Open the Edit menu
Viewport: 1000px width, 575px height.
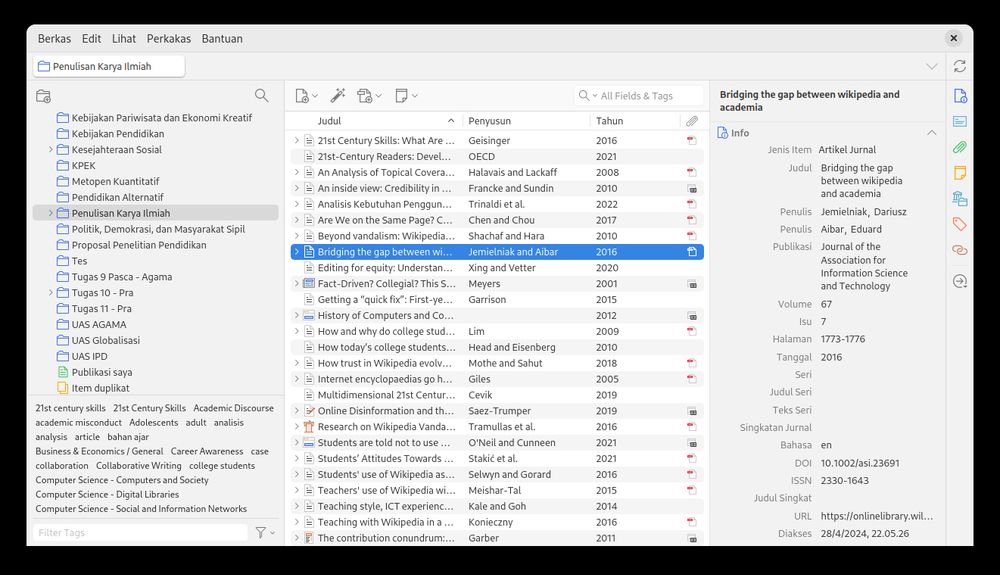click(x=91, y=38)
